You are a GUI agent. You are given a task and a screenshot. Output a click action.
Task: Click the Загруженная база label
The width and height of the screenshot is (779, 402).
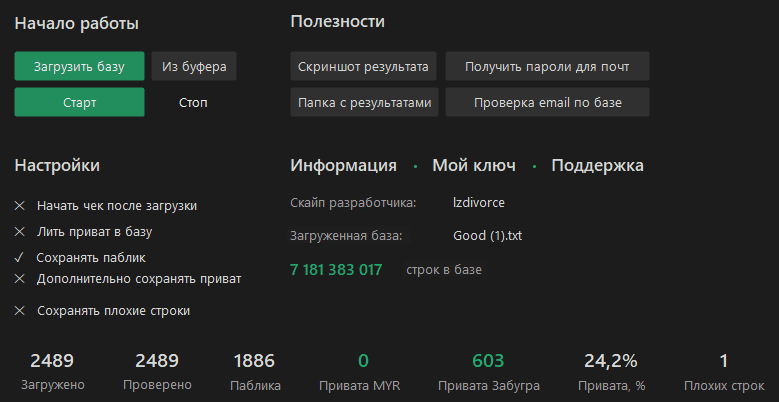[x=346, y=236]
